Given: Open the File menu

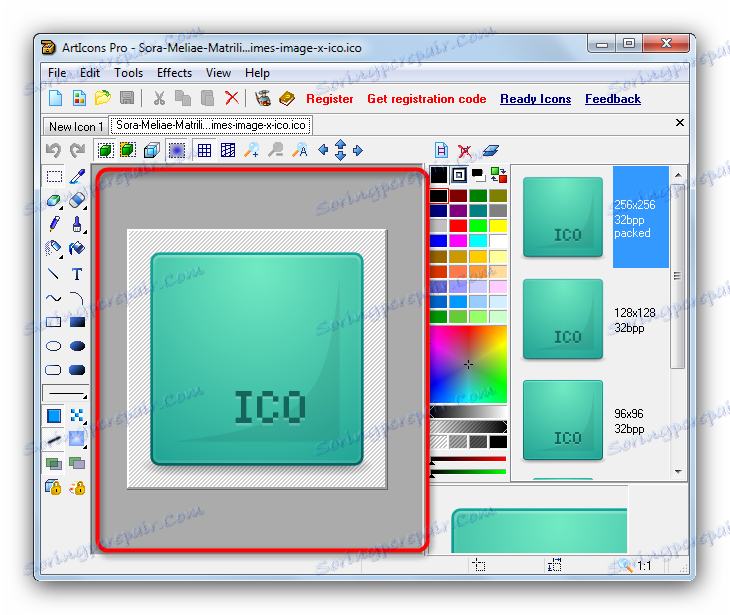Looking at the screenshot, I should tap(57, 73).
